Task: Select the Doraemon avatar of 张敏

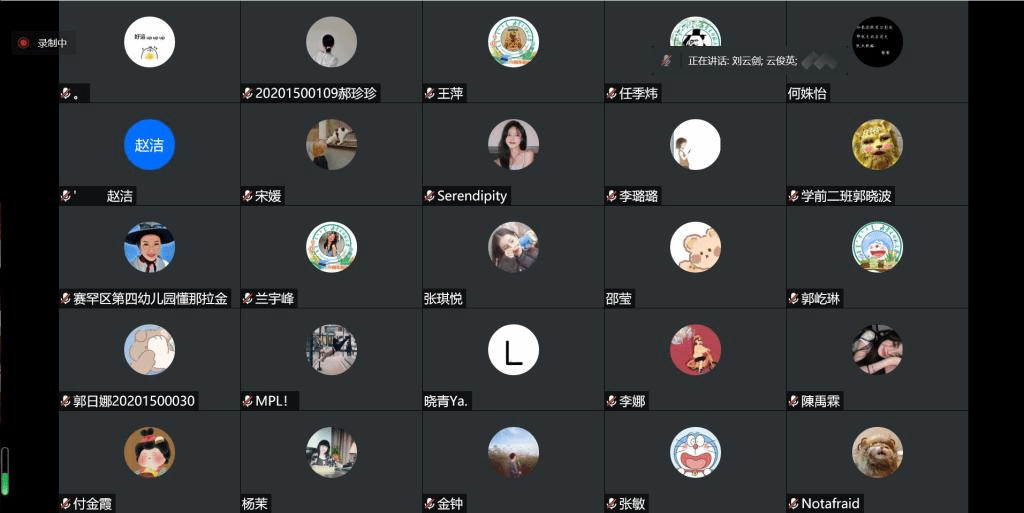Action: pos(695,452)
